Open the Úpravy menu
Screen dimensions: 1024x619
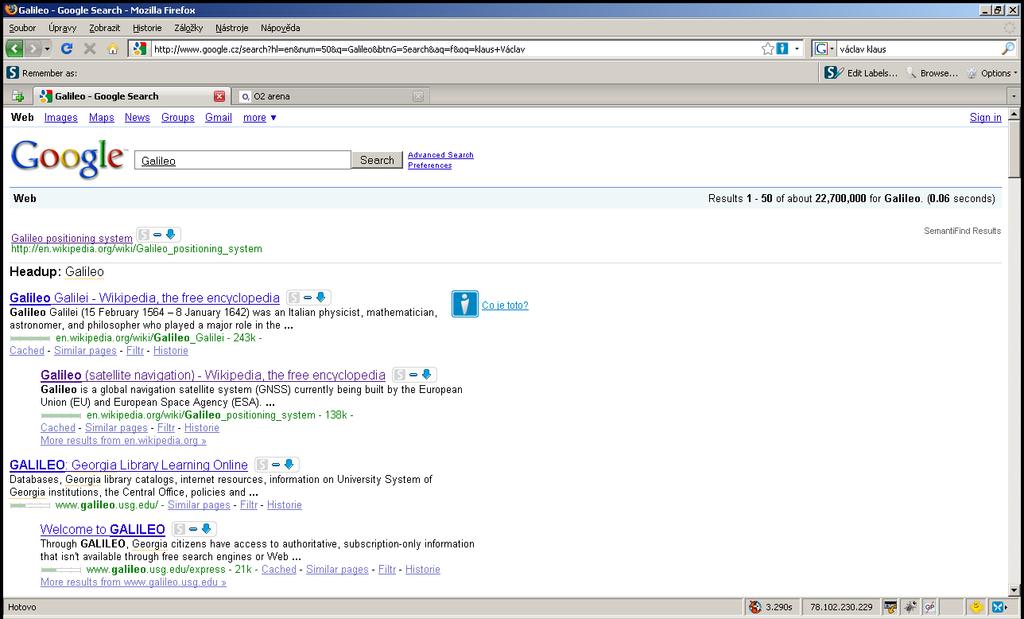click(x=63, y=28)
